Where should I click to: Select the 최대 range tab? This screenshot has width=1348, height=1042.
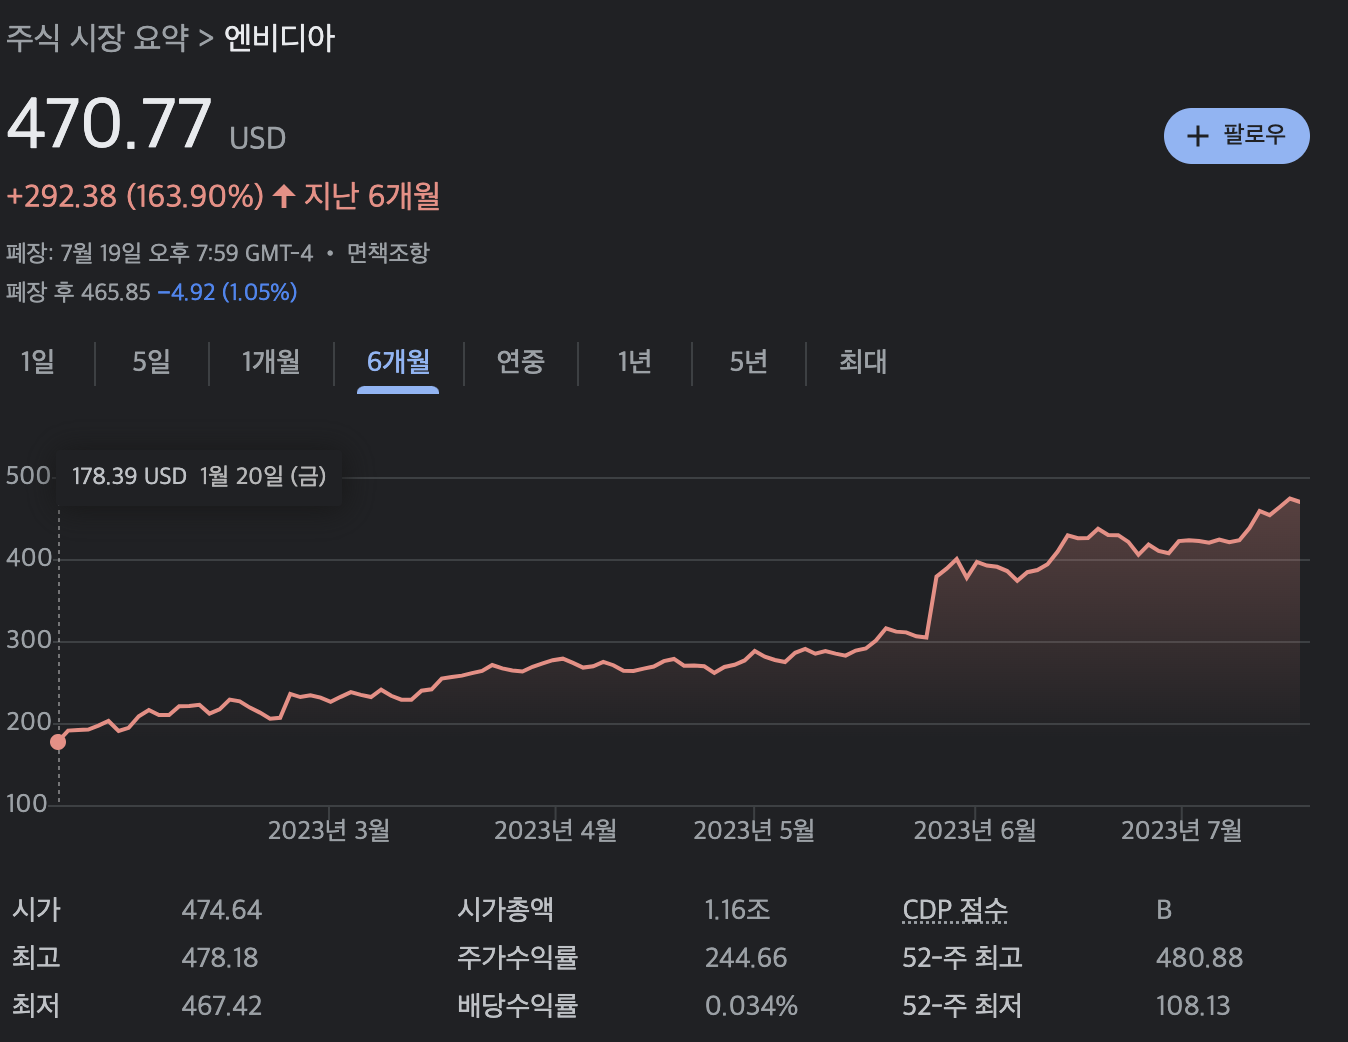point(863,361)
